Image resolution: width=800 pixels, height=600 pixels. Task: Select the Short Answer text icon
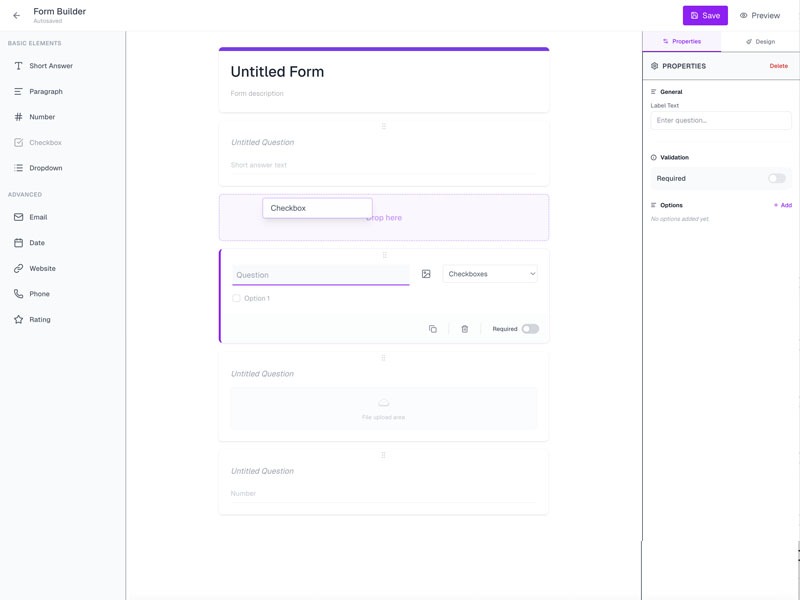[18, 66]
